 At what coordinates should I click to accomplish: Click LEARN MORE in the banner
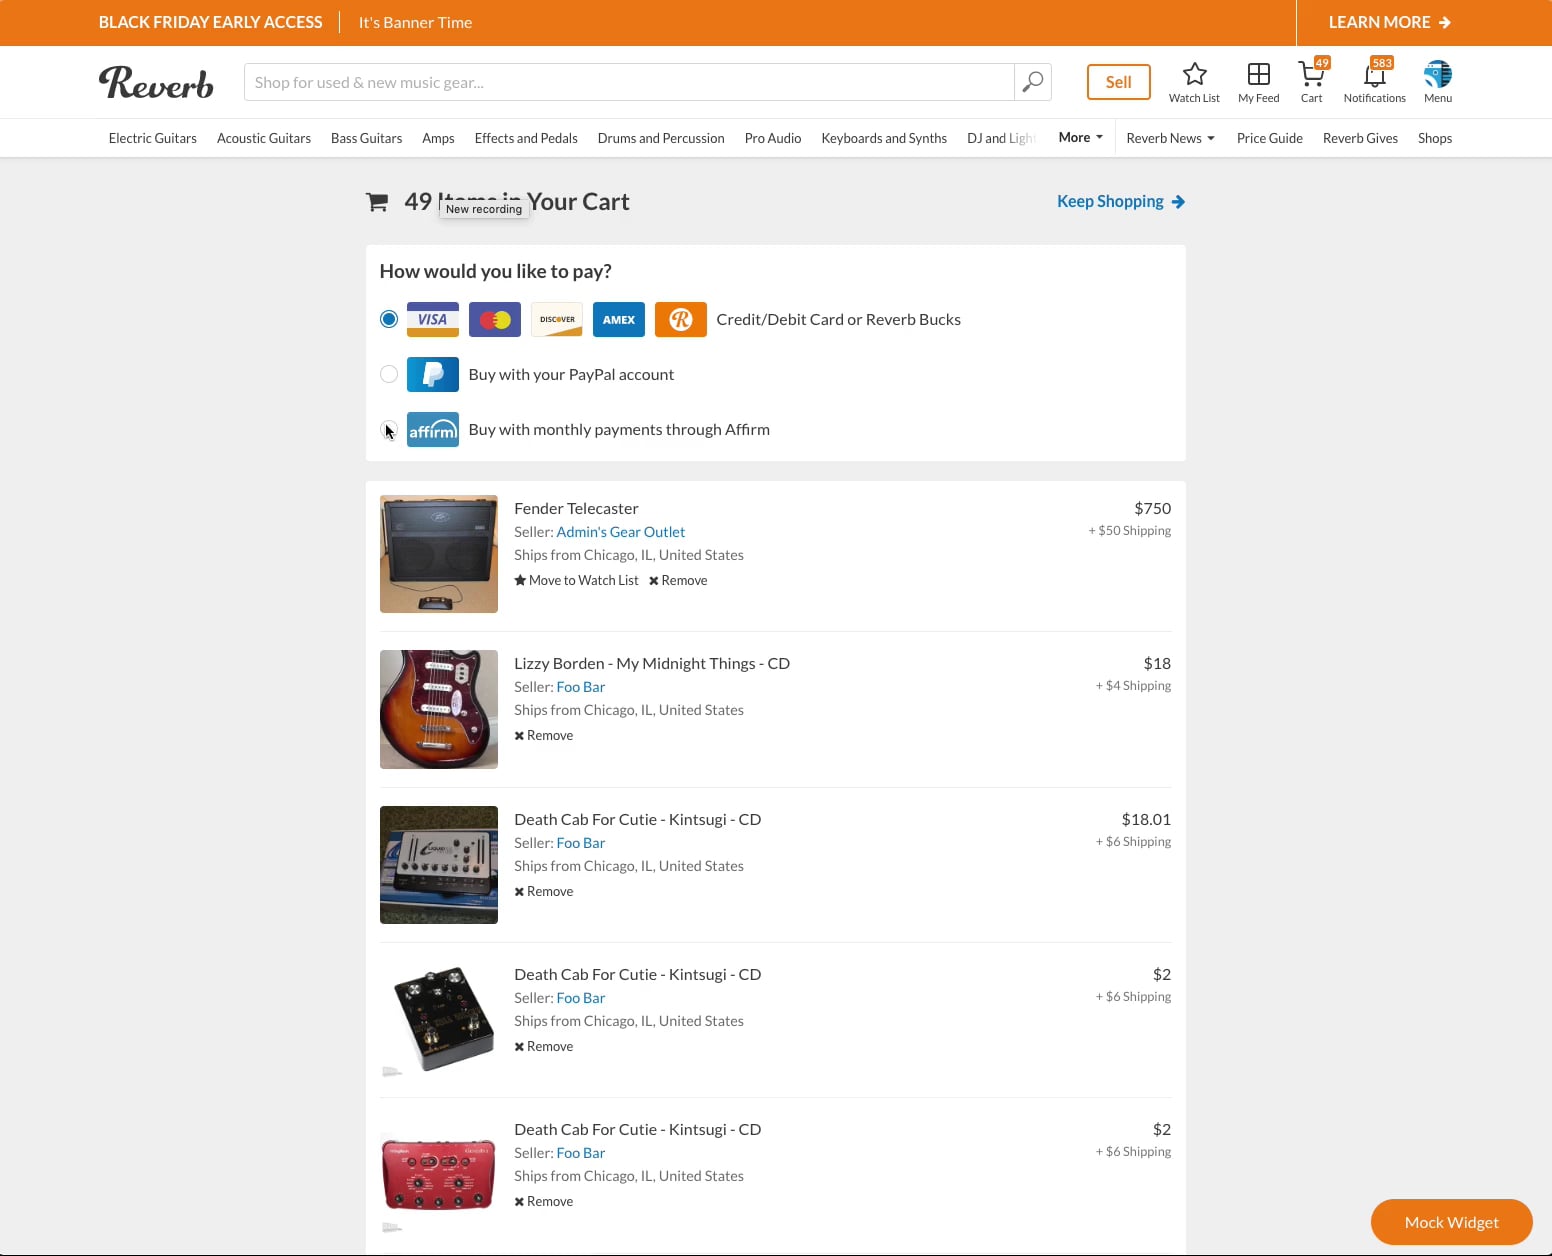pos(1389,22)
